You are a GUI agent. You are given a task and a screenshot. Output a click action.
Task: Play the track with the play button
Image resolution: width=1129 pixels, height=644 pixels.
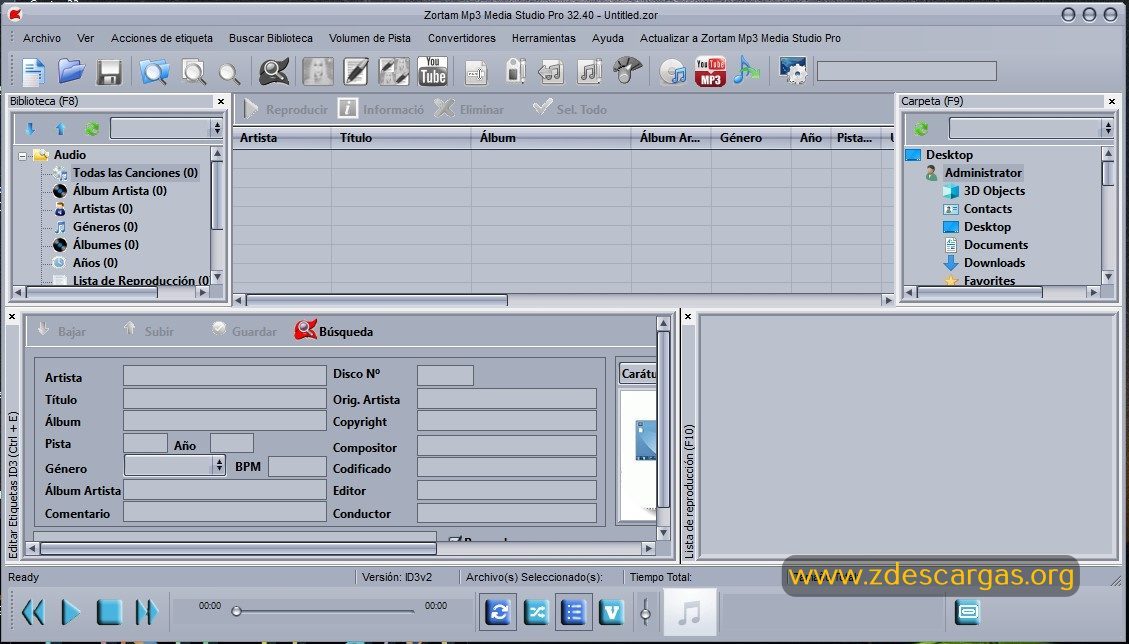click(x=71, y=612)
